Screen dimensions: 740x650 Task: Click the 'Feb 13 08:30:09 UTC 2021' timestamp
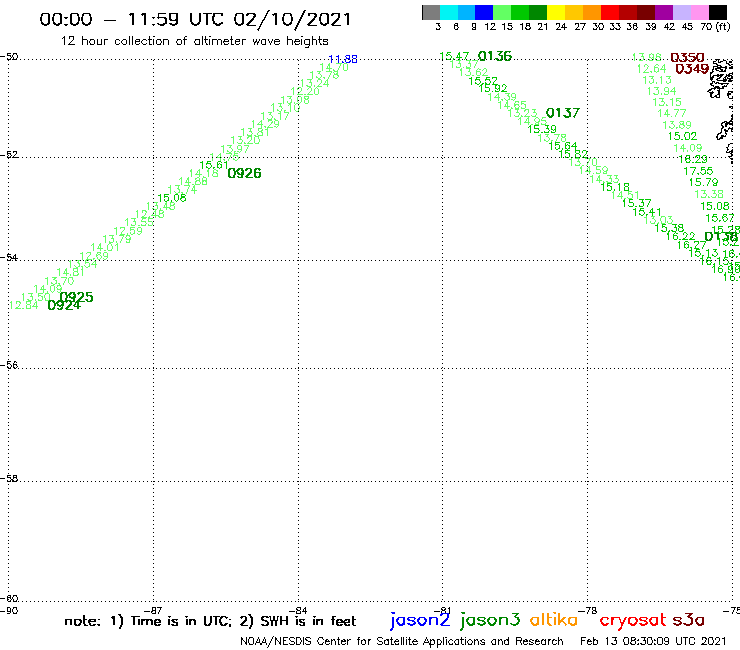(653, 641)
